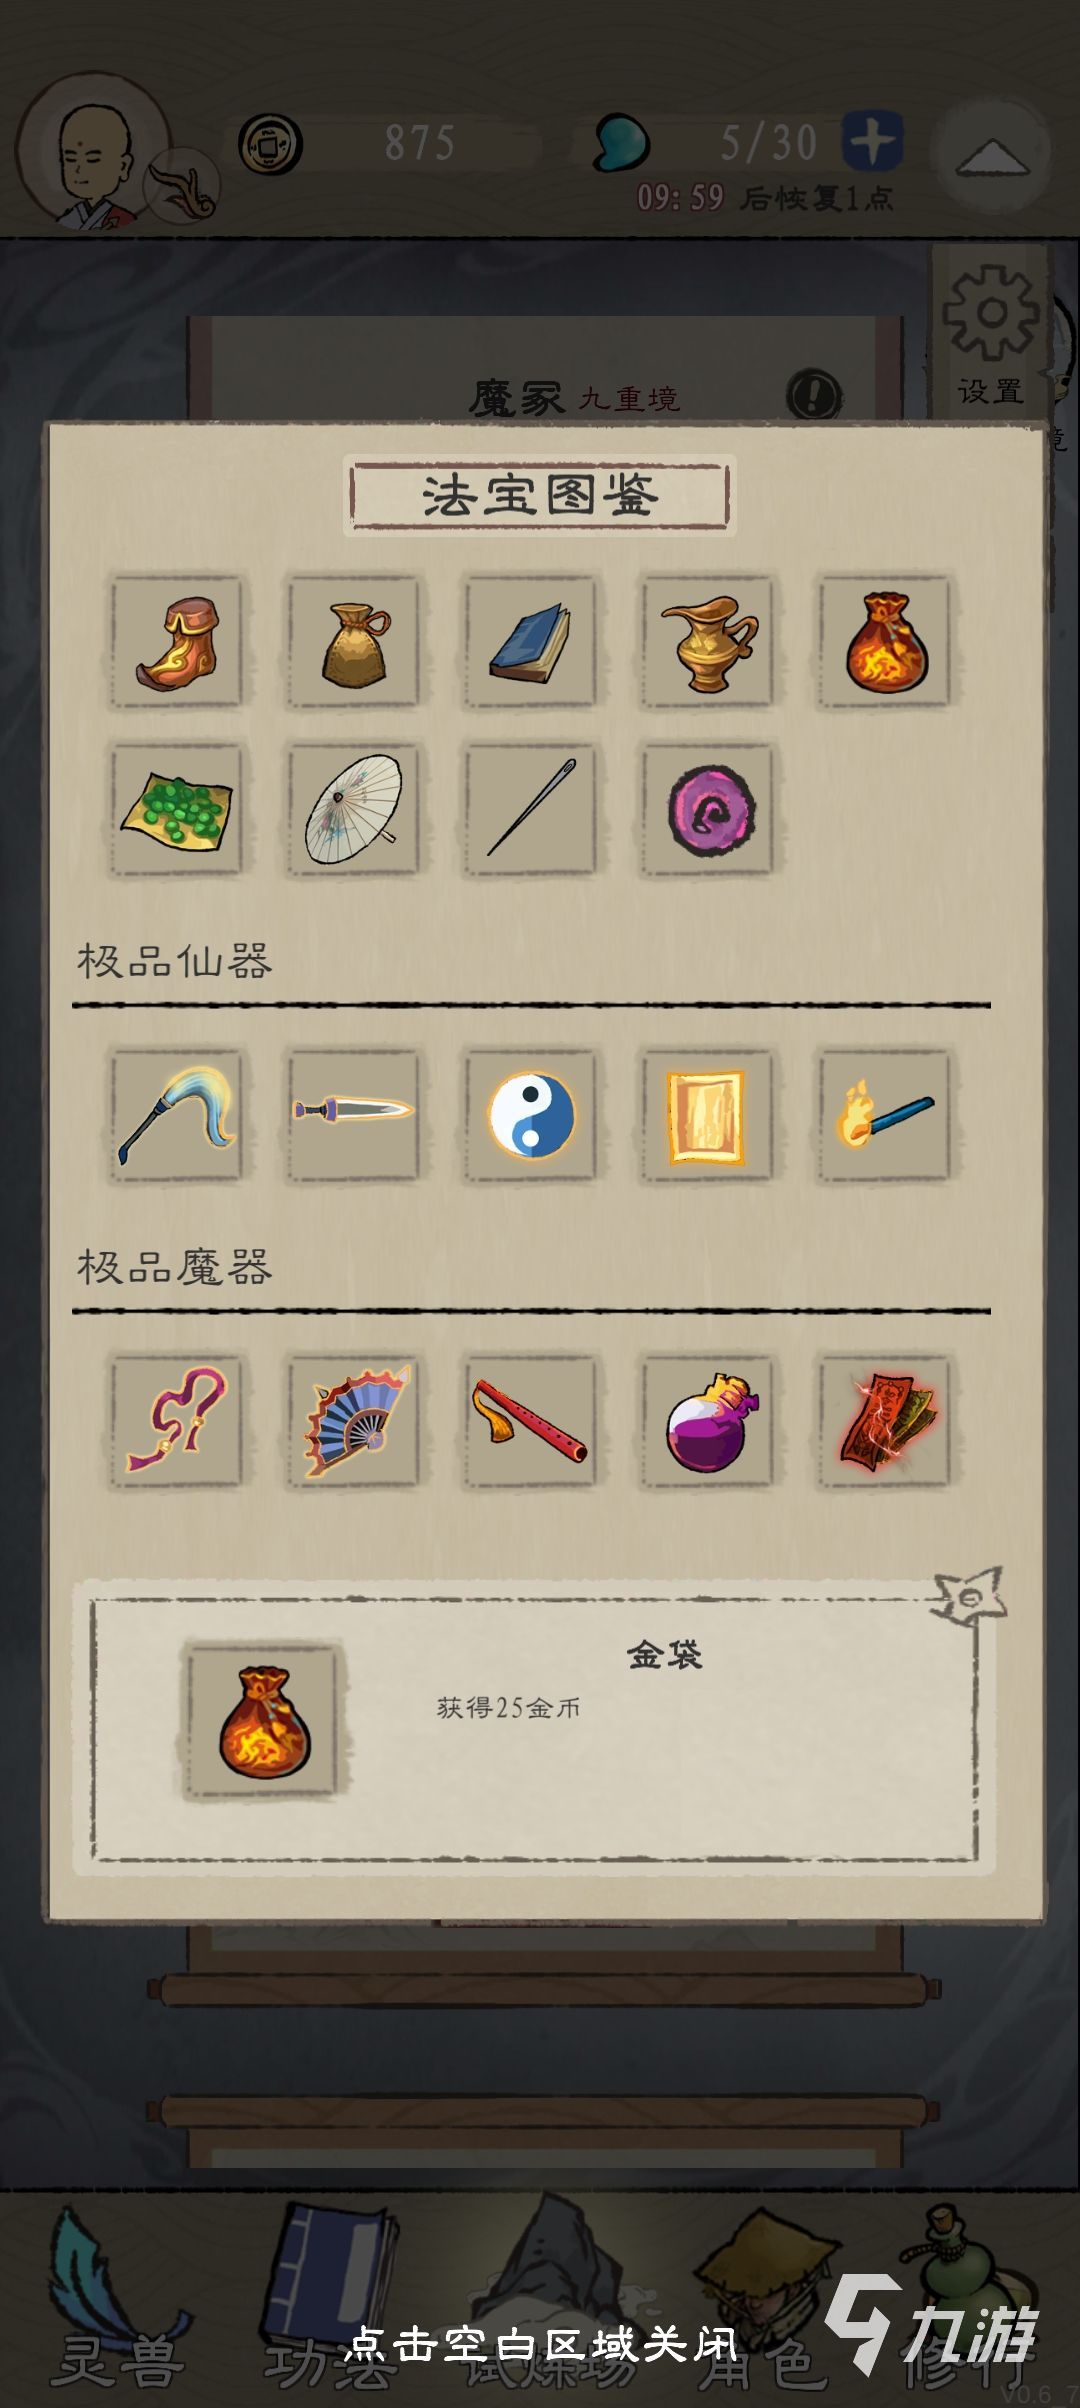Select the yin-yang immortal artifact
The image size is (1080, 2408).
[530, 1116]
